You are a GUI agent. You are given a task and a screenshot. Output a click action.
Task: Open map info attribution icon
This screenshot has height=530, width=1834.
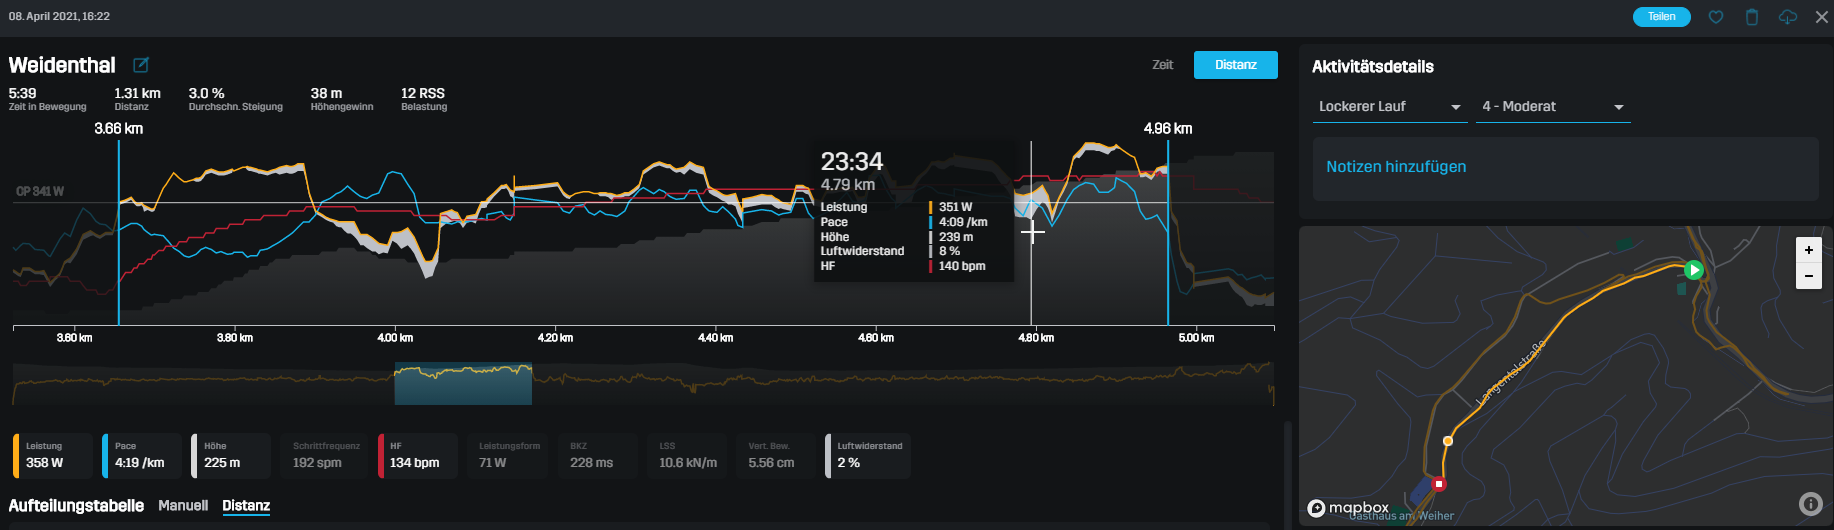point(1810,504)
